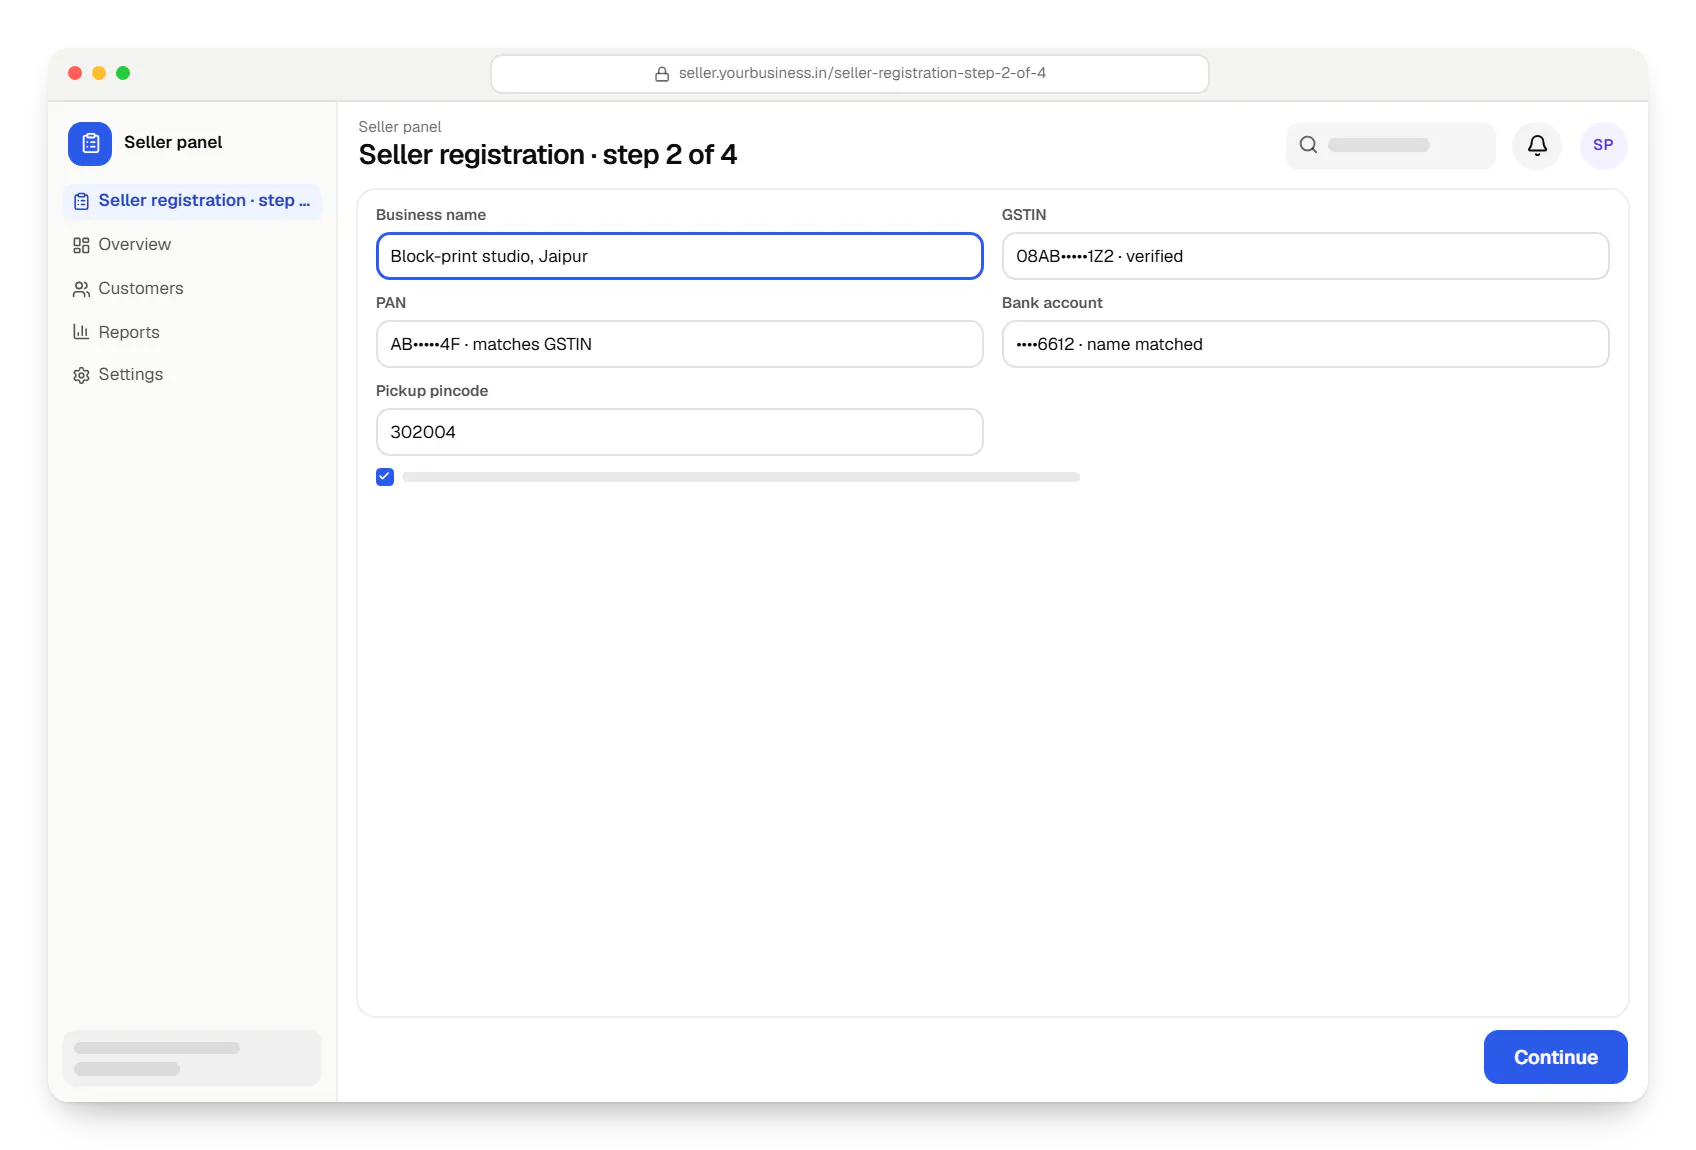Click the Customers people icon

coord(81,289)
